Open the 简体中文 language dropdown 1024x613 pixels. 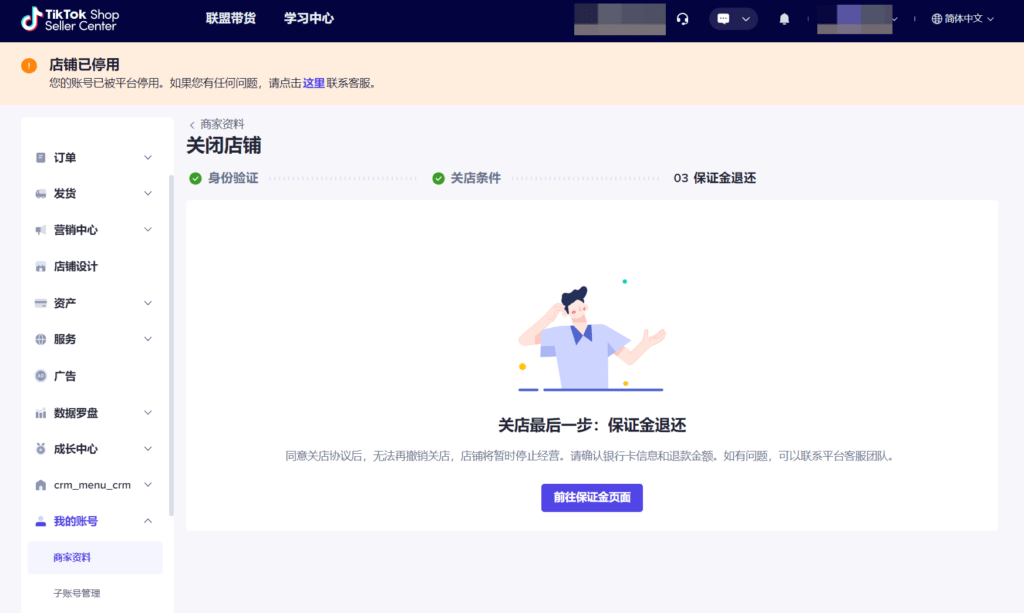point(960,18)
